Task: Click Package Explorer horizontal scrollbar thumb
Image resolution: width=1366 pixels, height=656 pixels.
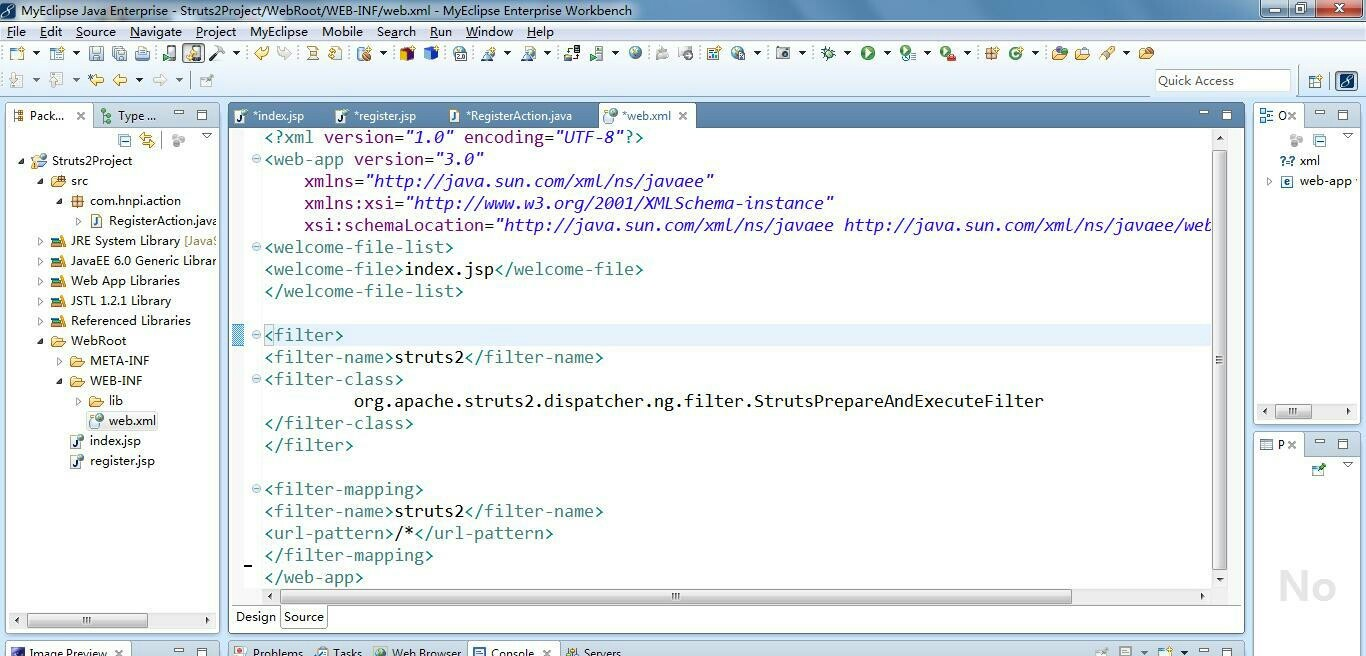Action: [86, 620]
